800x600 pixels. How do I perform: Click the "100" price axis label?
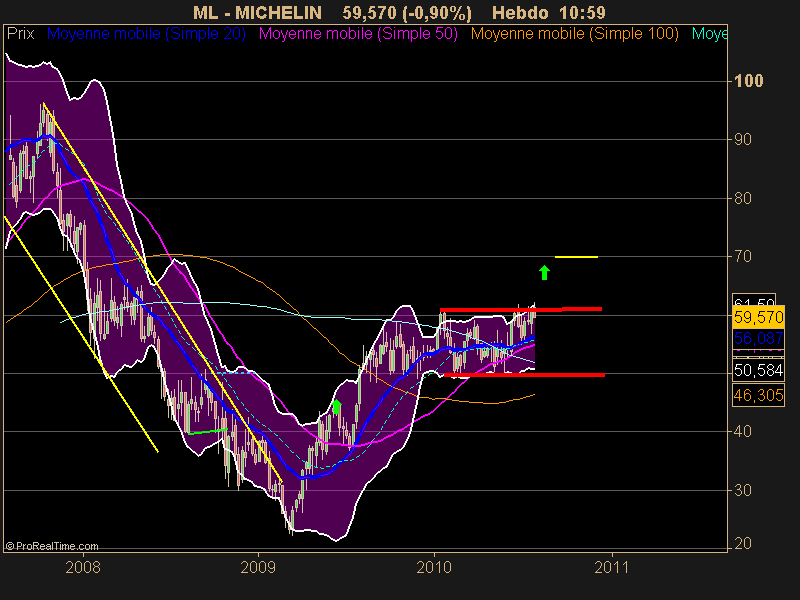pyautogui.click(x=748, y=81)
